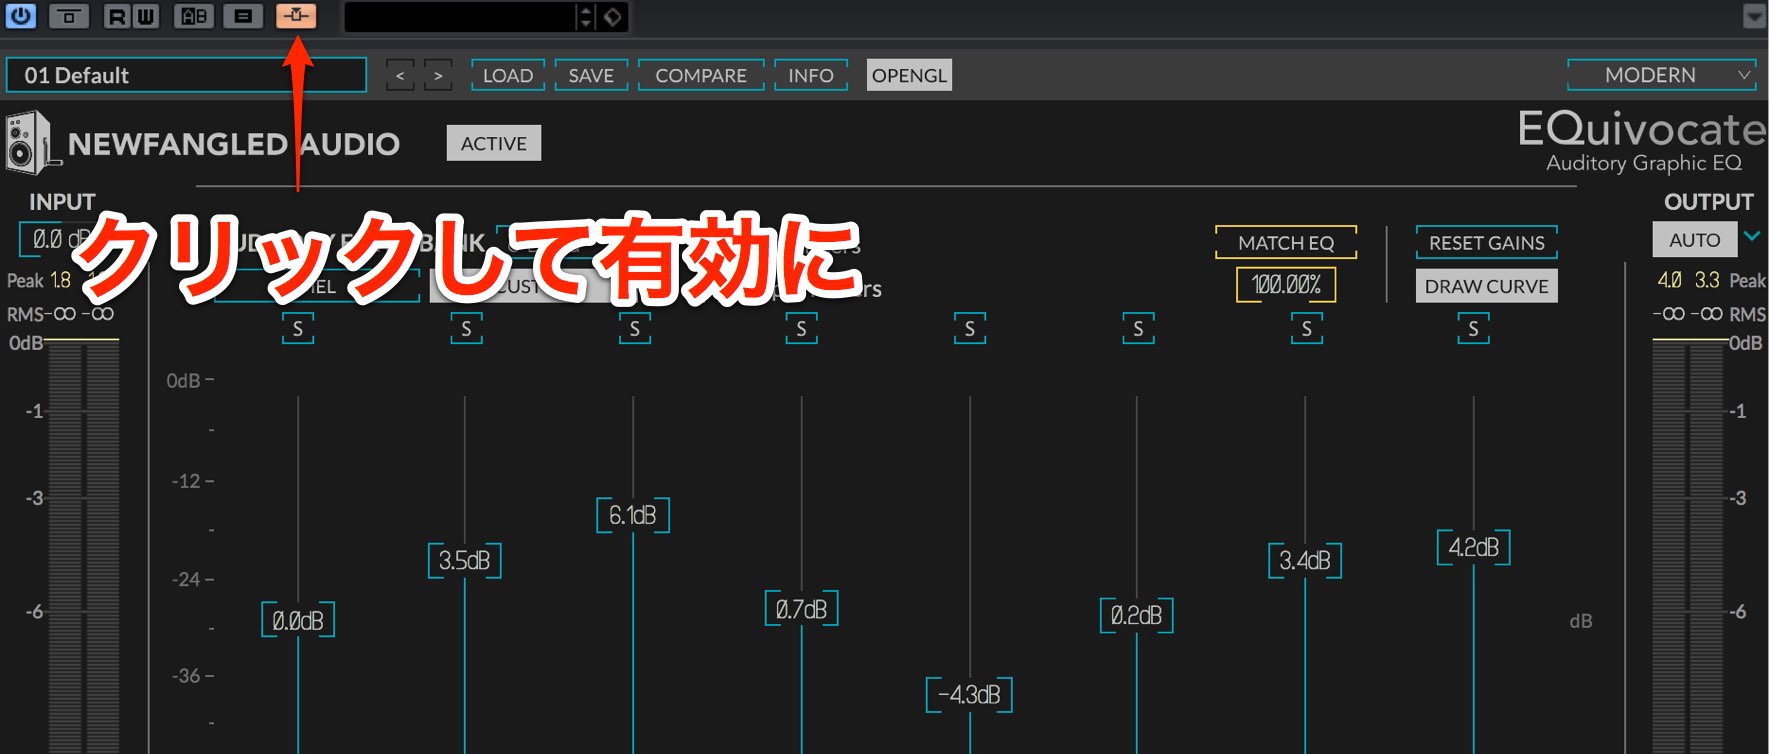Go to previous preset with < button

click(400, 76)
